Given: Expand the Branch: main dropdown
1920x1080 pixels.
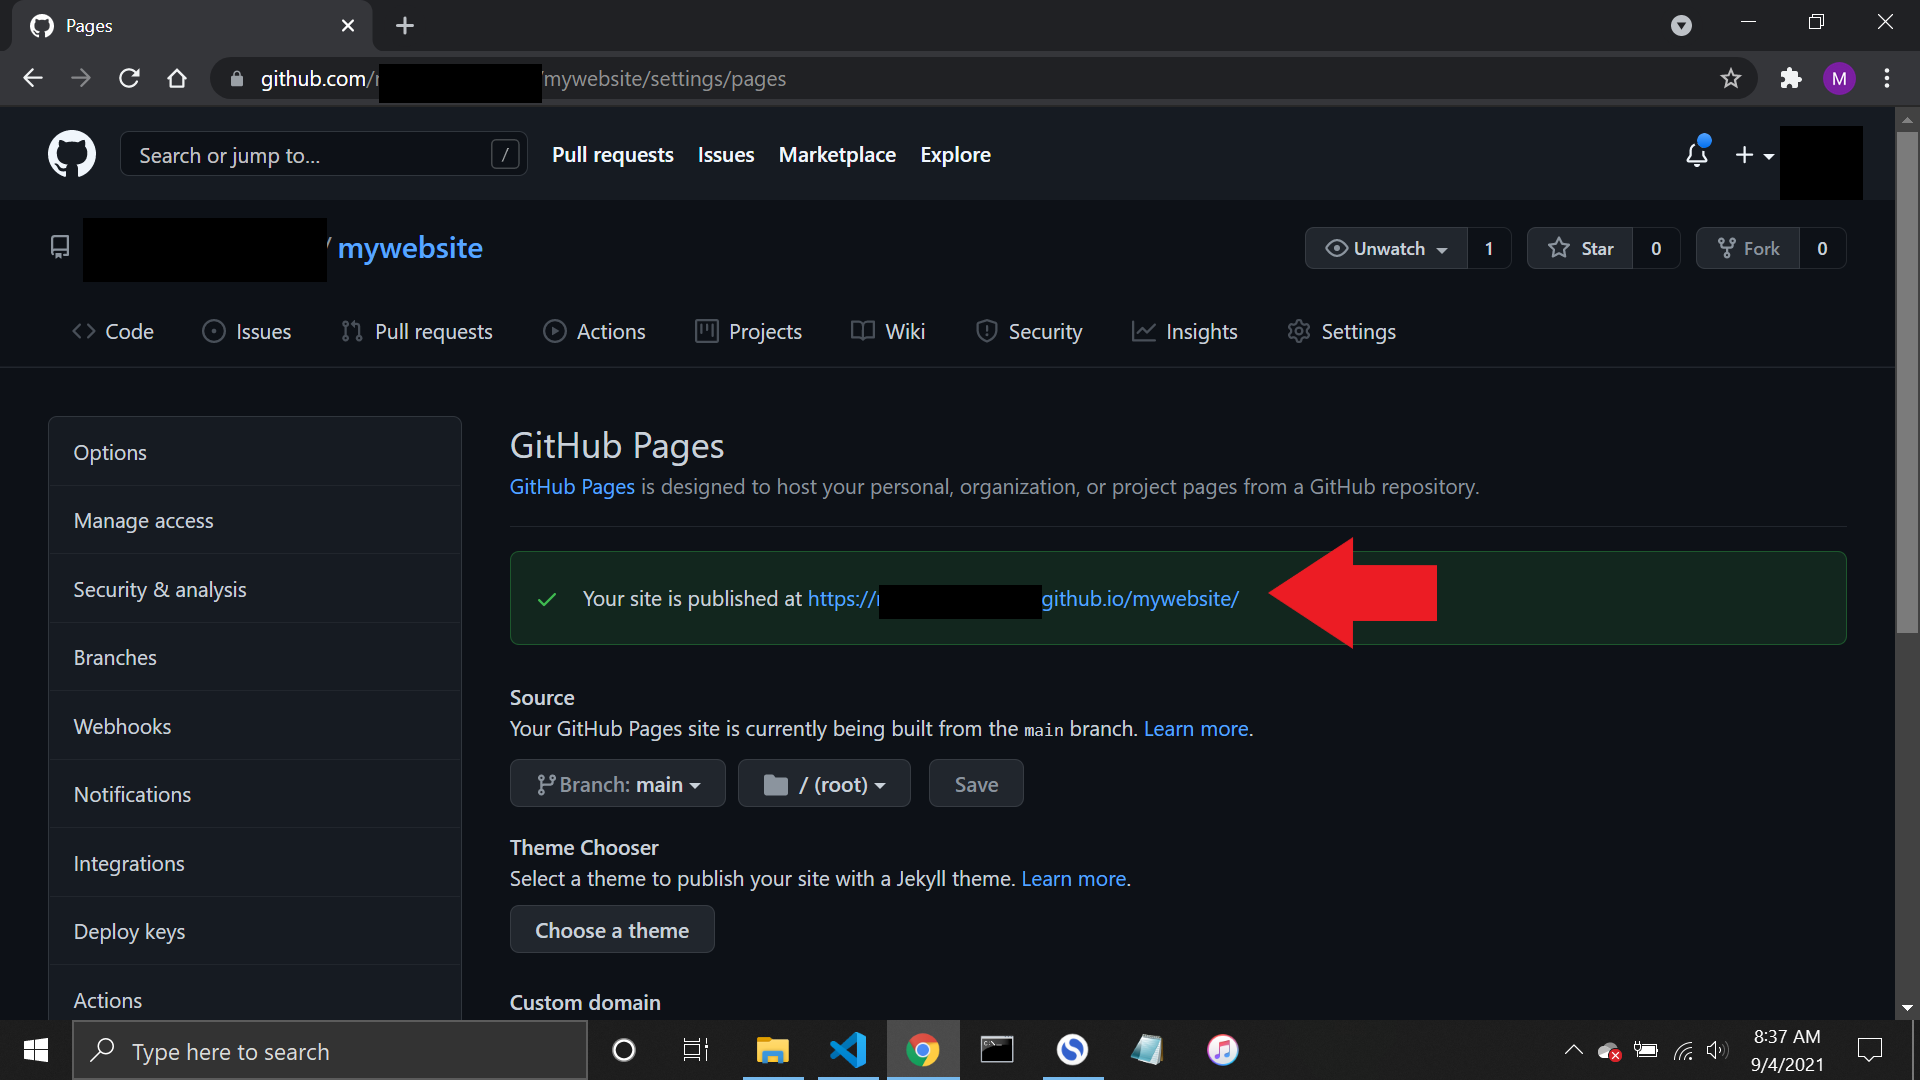Looking at the screenshot, I should tap(618, 784).
